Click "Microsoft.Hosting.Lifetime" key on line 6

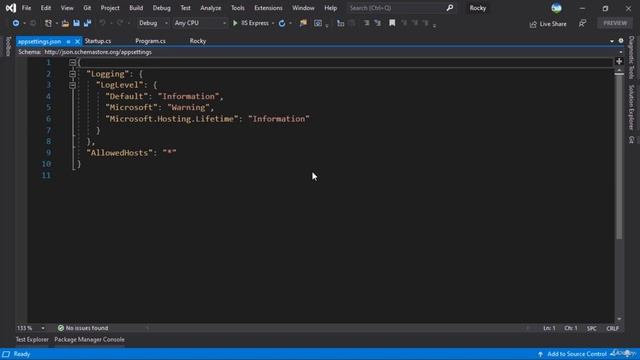point(172,119)
